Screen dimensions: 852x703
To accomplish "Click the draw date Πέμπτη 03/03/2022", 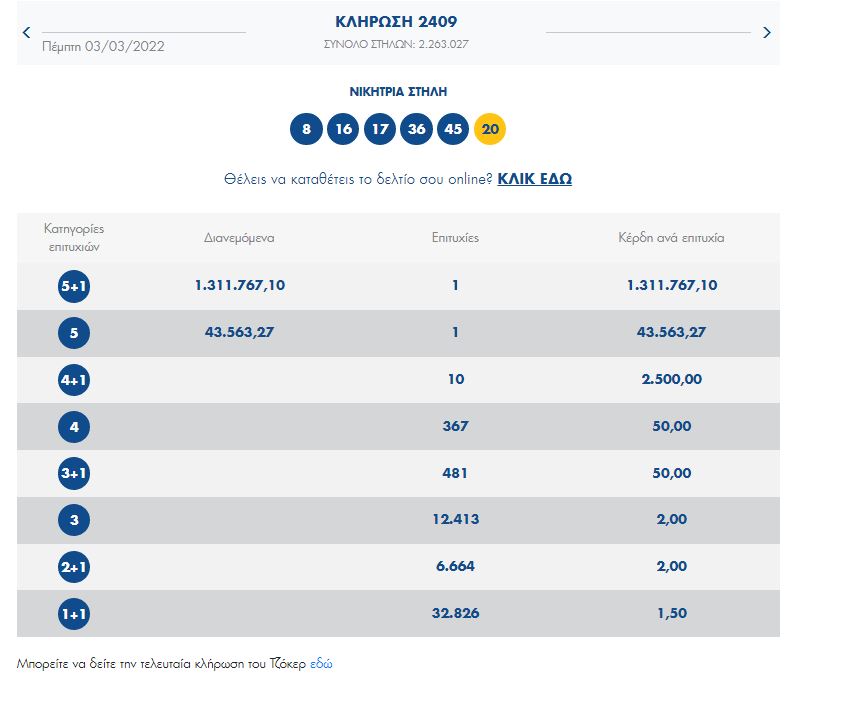I will pos(104,46).
